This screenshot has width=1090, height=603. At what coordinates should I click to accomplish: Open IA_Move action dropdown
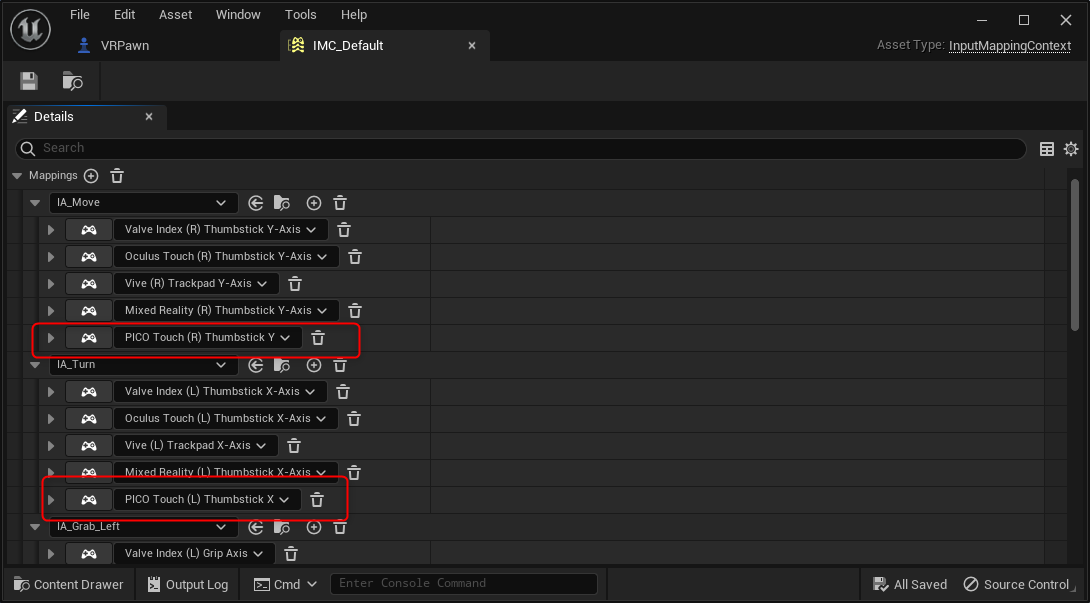point(143,202)
